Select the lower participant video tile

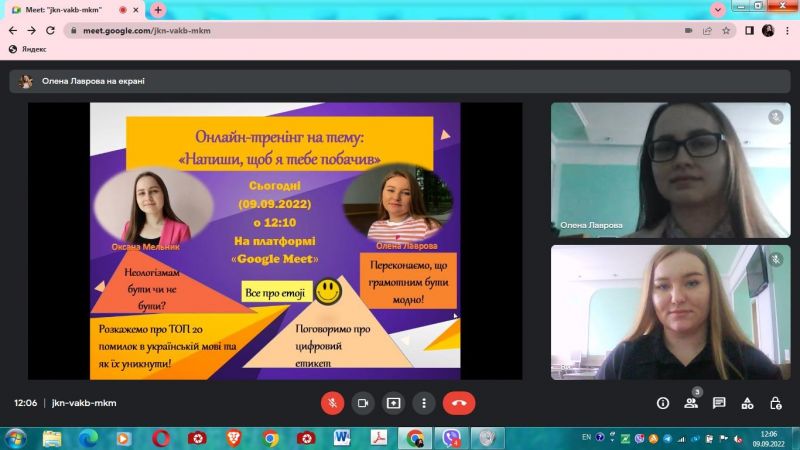[670, 312]
